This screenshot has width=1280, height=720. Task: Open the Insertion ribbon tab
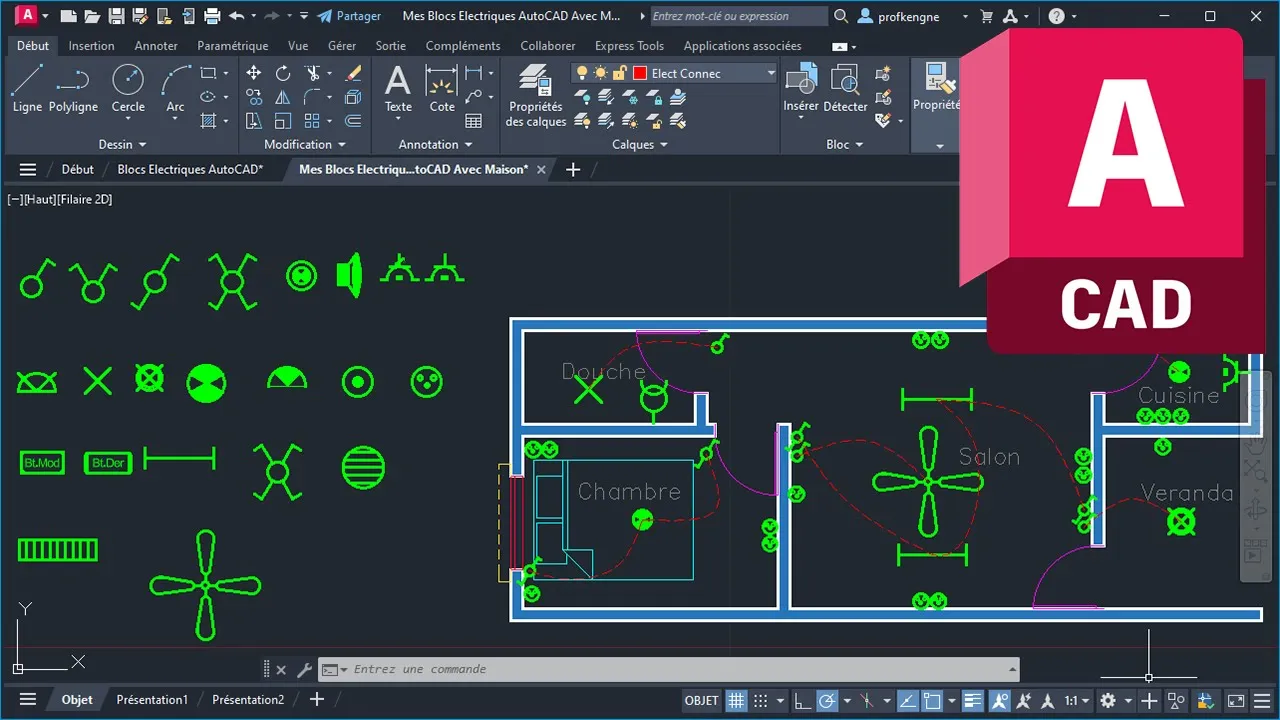pyautogui.click(x=91, y=46)
